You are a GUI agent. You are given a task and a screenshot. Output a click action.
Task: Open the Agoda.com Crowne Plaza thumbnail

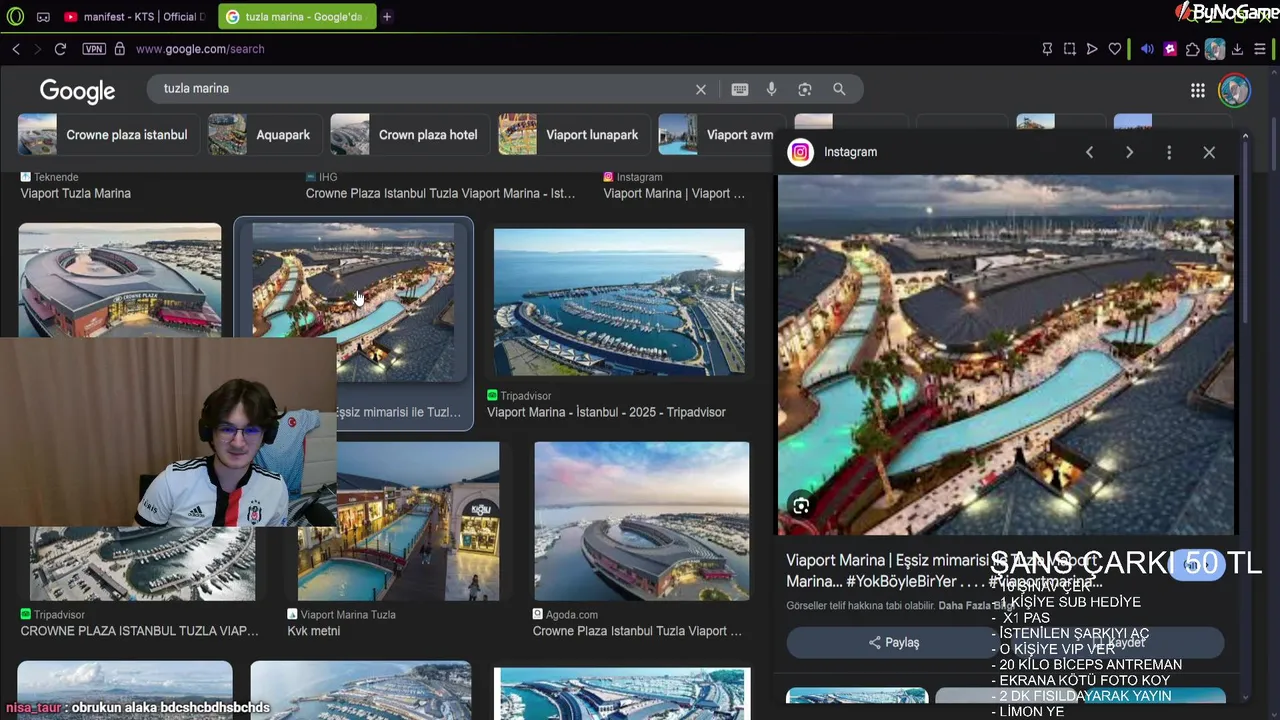[641, 521]
